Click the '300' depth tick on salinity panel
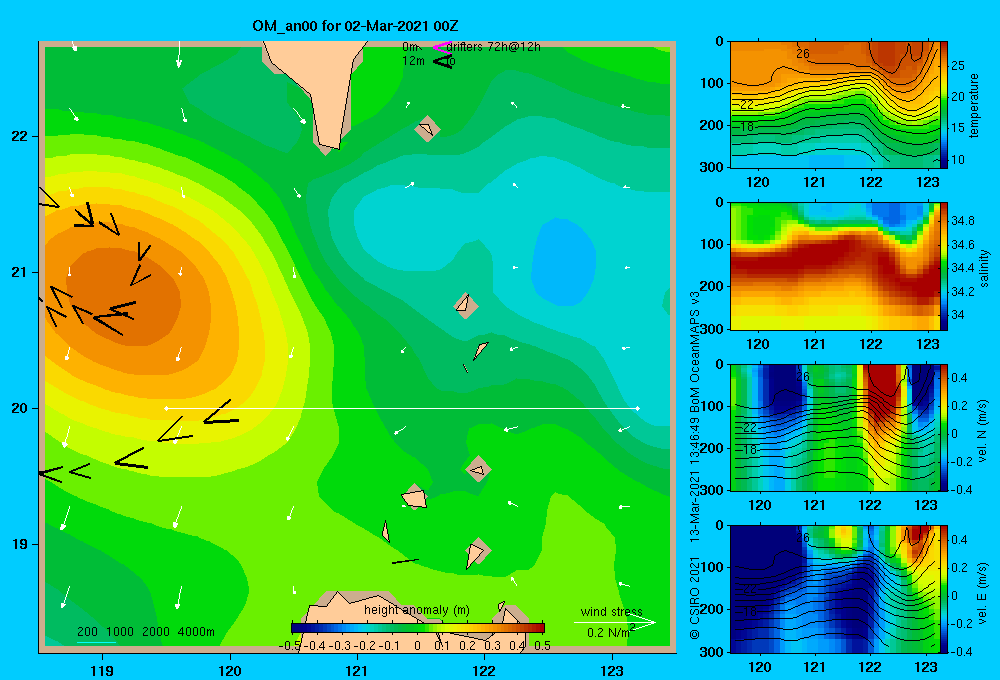Screen dimensions: 1000x680 coord(712,329)
